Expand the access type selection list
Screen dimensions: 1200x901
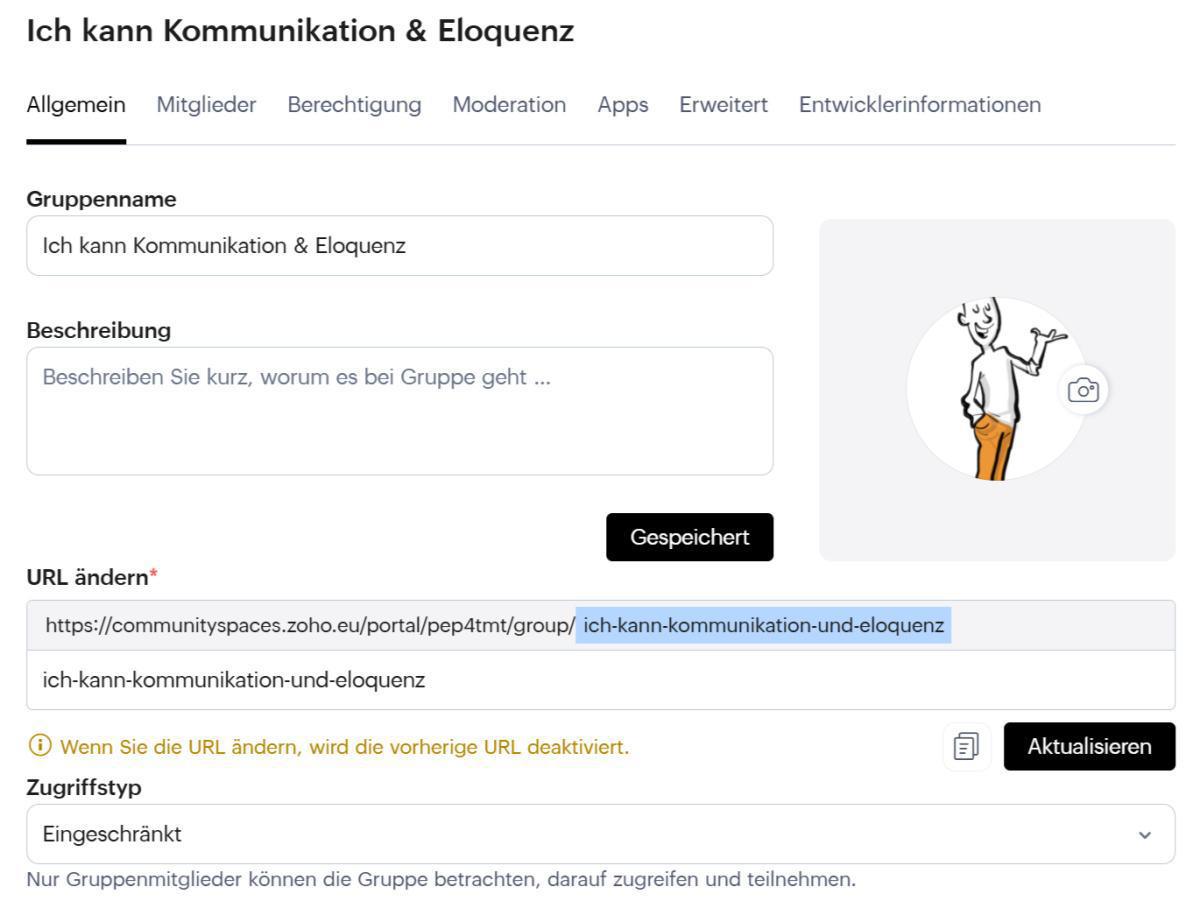point(1146,832)
